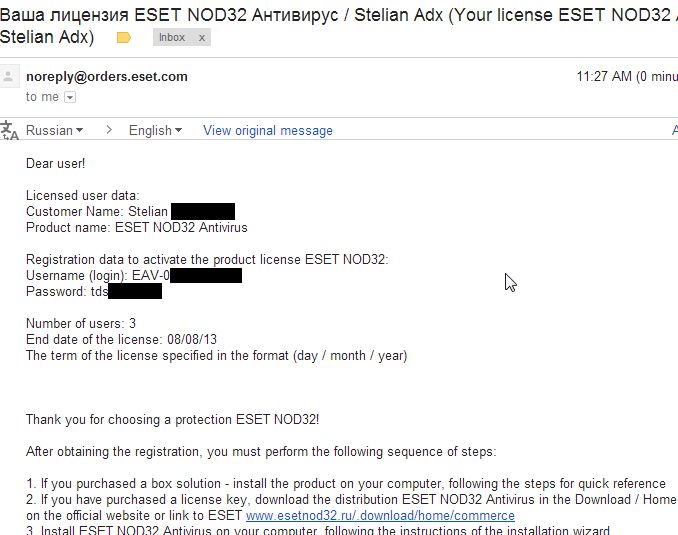Remove the Inbox label with its x
Screen dimensions: 678x535
[202, 38]
